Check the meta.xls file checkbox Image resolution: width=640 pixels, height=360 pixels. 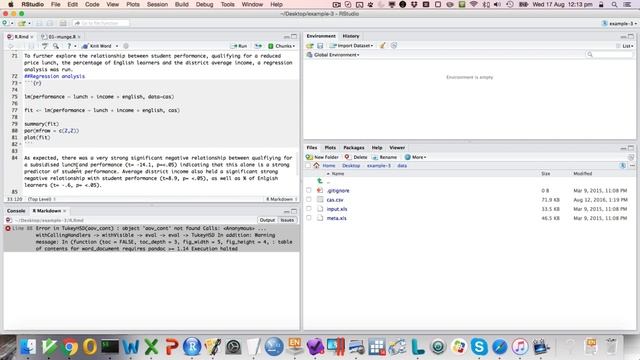pos(309,218)
